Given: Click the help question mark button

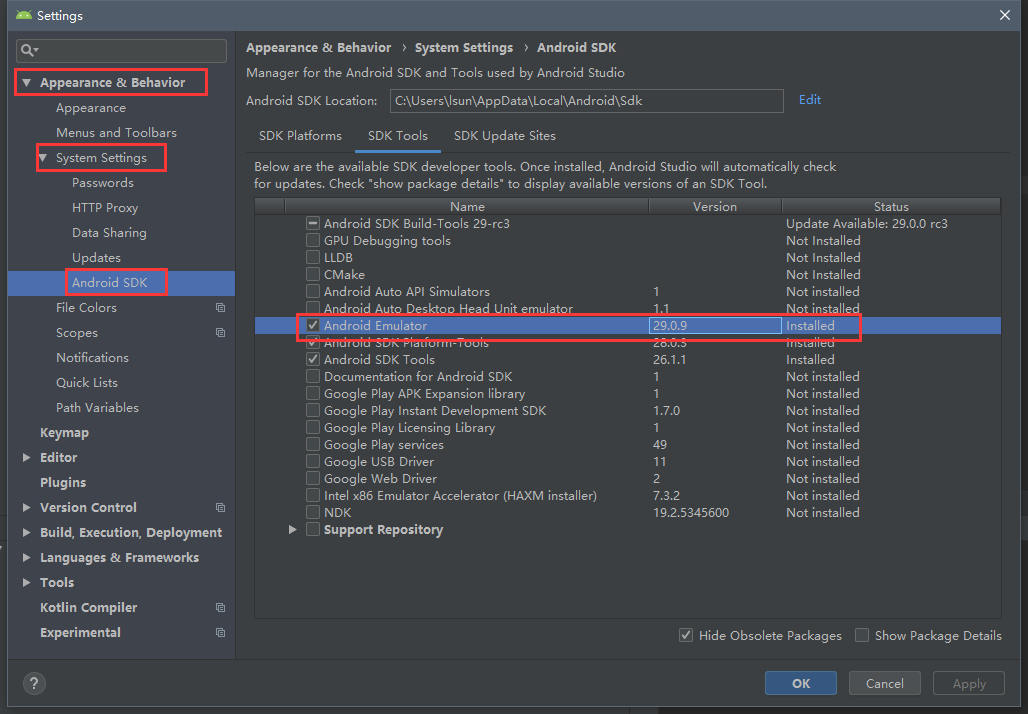Looking at the screenshot, I should 34,684.
